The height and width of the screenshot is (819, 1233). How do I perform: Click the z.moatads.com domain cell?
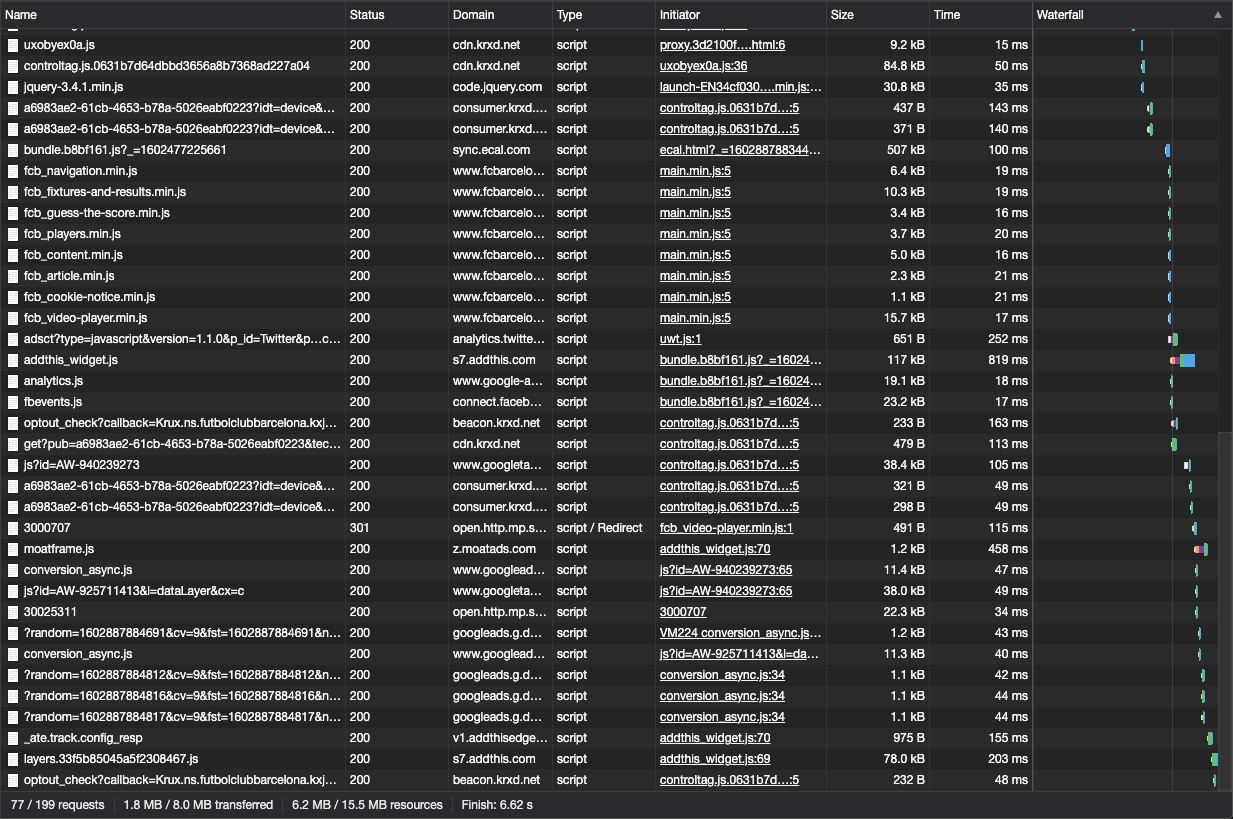coord(500,549)
